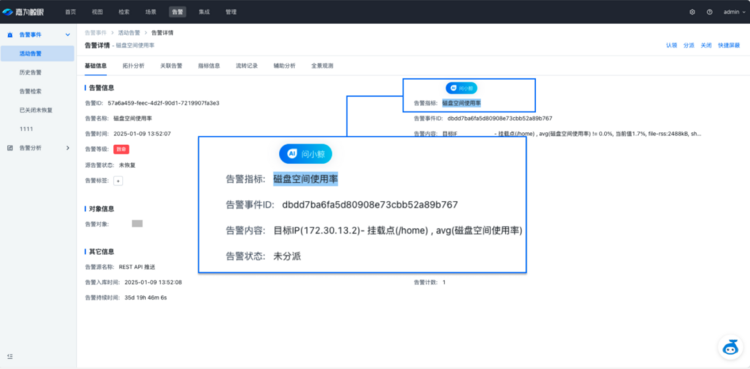The image size is (750, 369).
Task: Add an alarm tag with the plus button
Action: 119,181
